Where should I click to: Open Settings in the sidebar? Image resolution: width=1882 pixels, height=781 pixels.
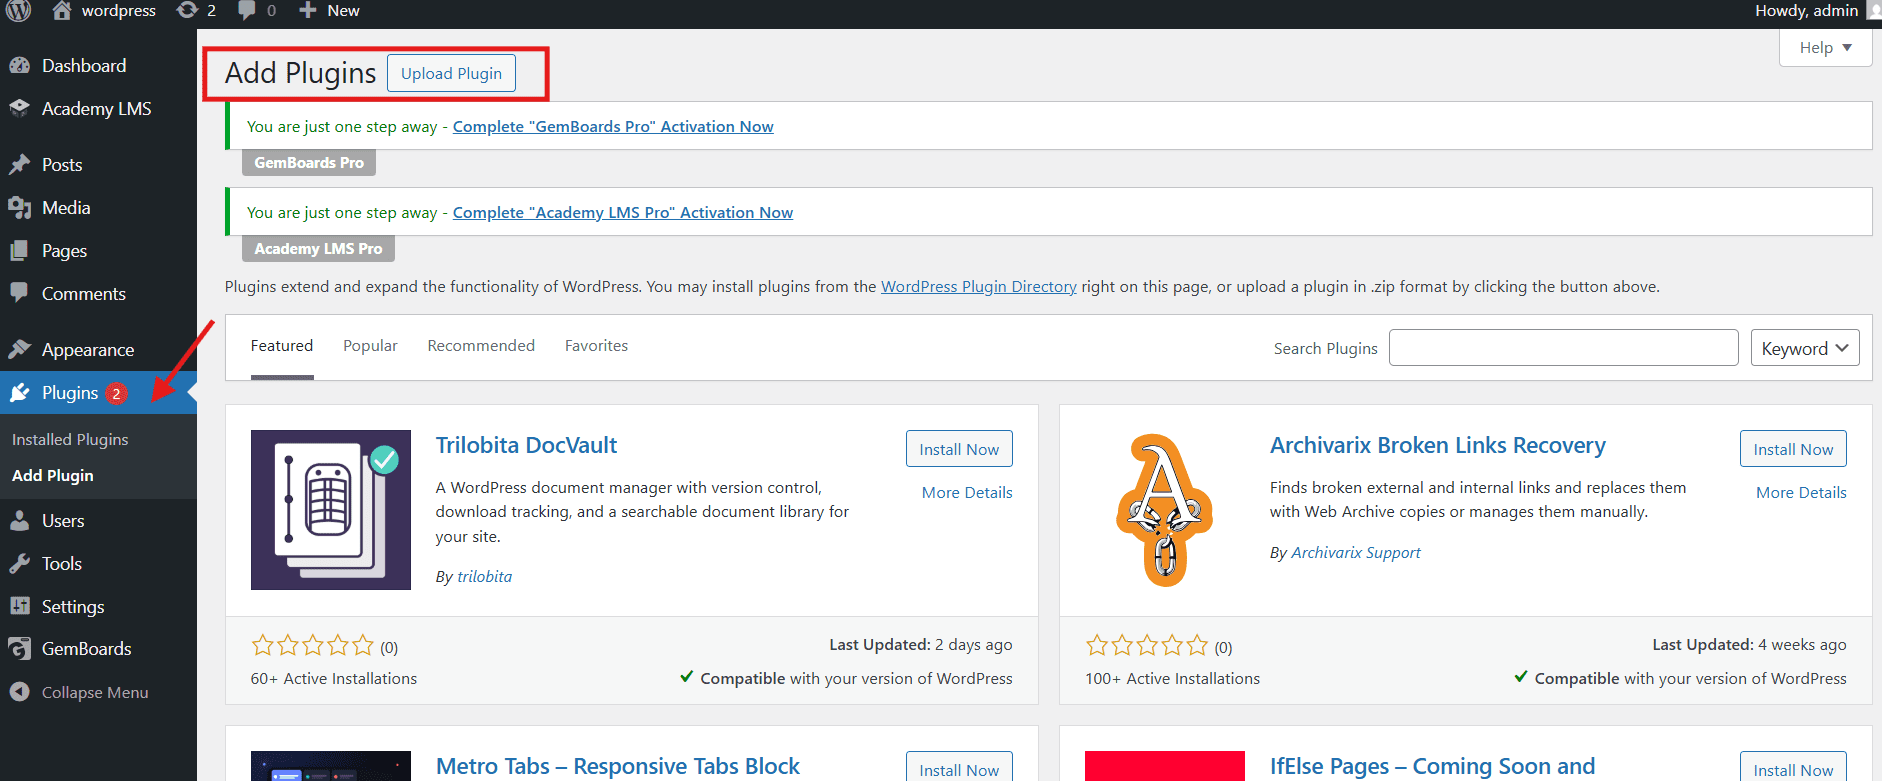72,607
